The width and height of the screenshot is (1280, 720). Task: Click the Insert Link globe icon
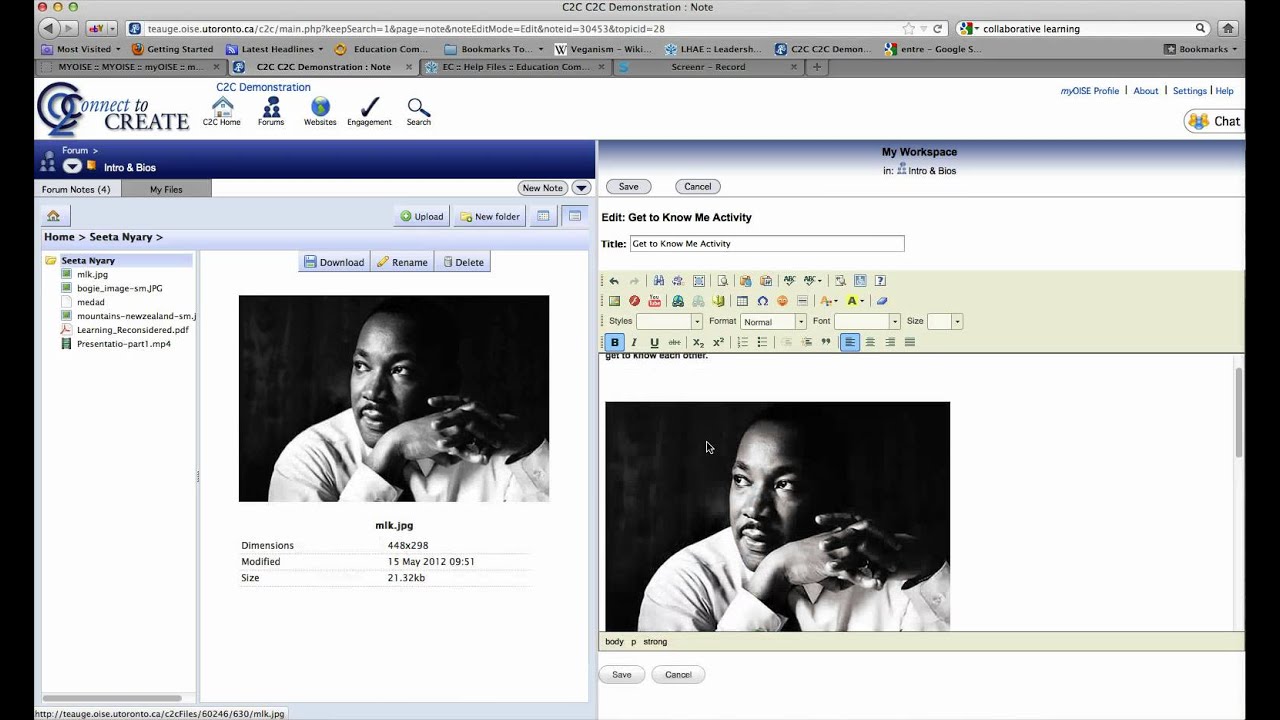pos(678,301)
